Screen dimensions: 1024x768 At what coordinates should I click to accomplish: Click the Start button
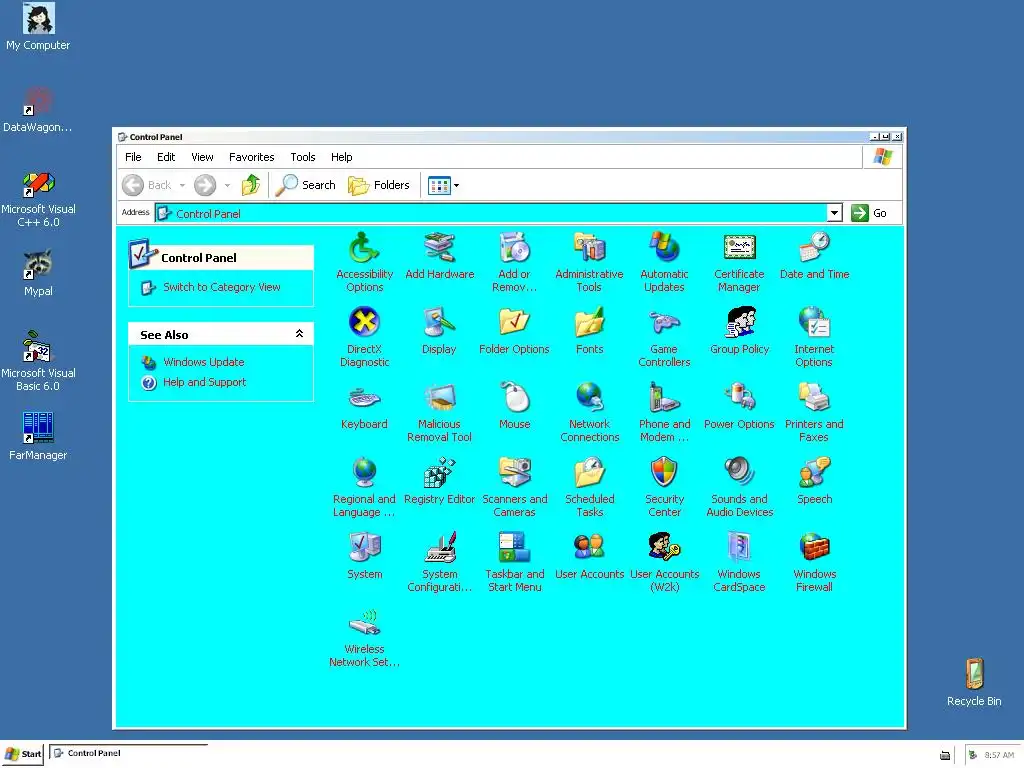click(23, 754)
